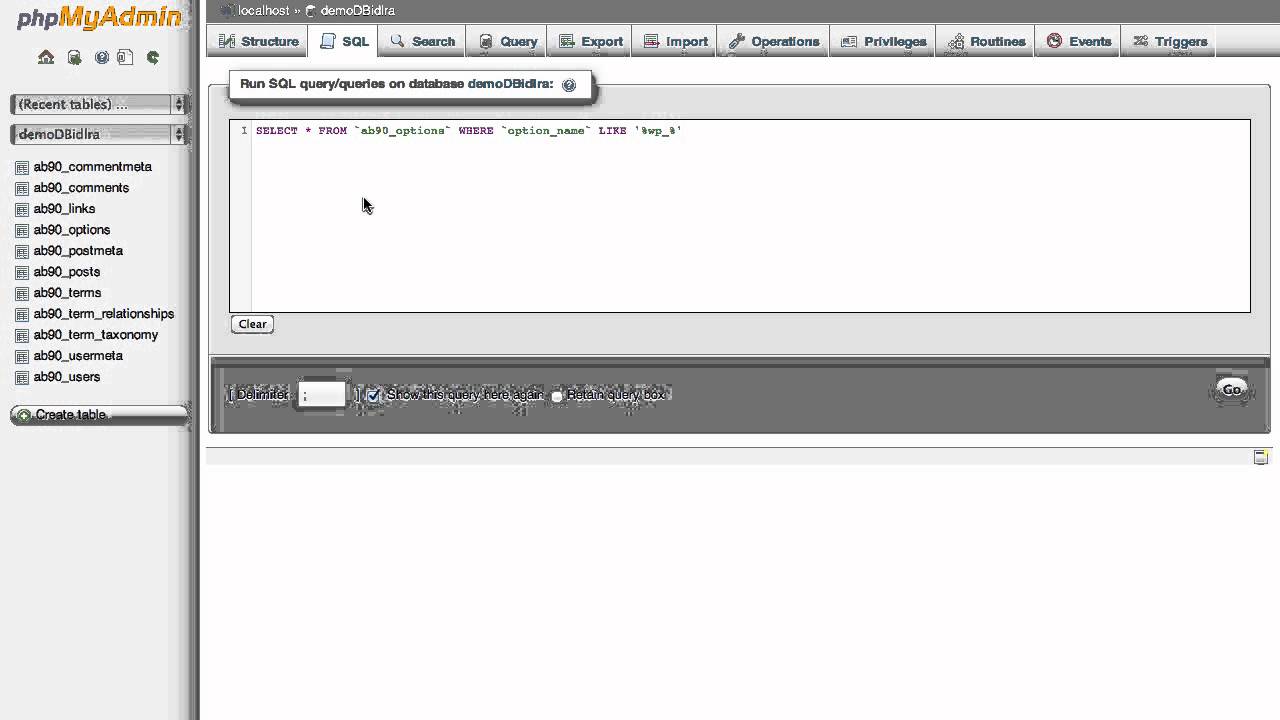The width and height of the screenshot is (1280, 720).
Task: Open the Privileges tab
Action: pyautogui.click(x=883, y=41)
